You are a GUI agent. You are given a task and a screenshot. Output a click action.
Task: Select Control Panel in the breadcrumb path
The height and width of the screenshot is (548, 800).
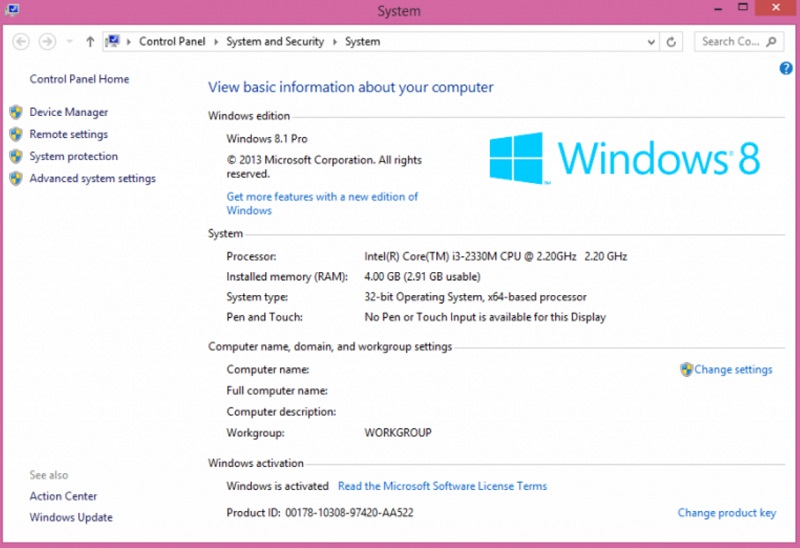173,42
